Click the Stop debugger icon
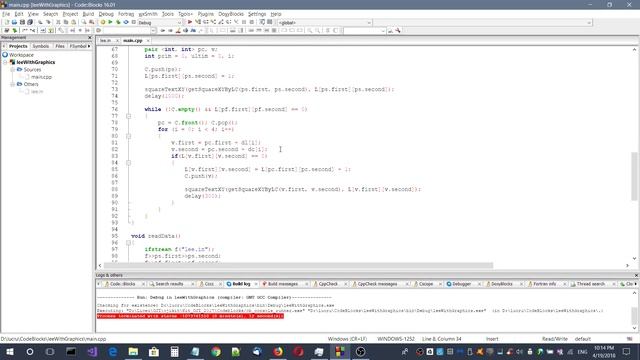 [x=251, y=22]
